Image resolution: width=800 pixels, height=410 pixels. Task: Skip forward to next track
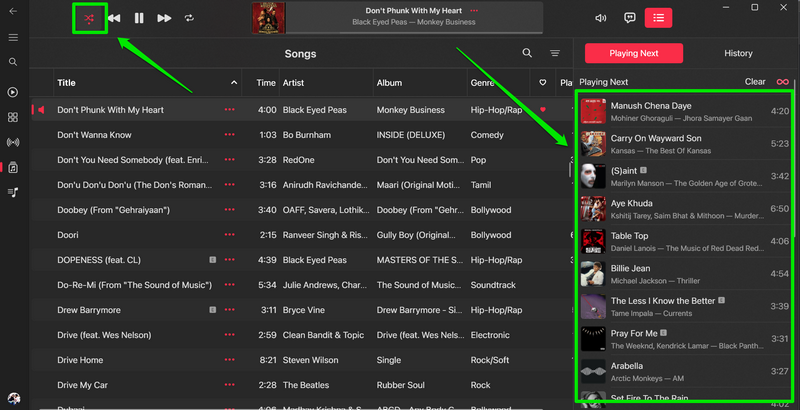[x=164, y=18]
